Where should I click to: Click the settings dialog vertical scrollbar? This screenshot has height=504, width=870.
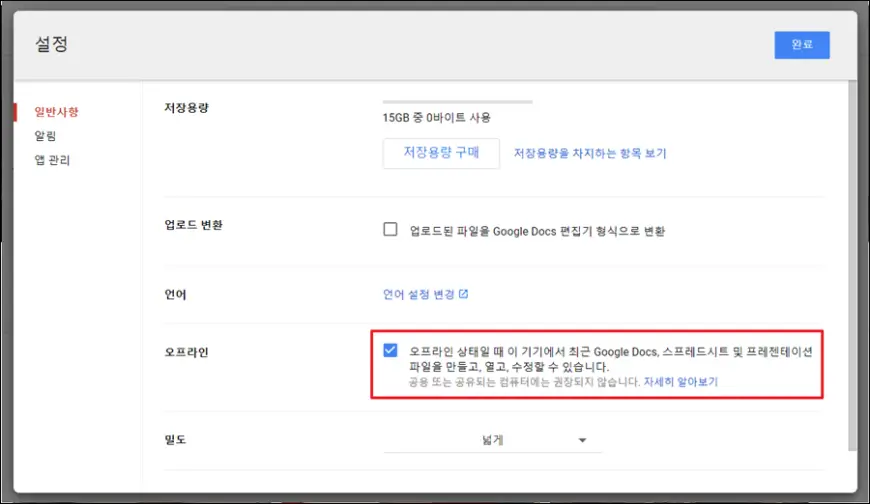click(x=853, y=266)
